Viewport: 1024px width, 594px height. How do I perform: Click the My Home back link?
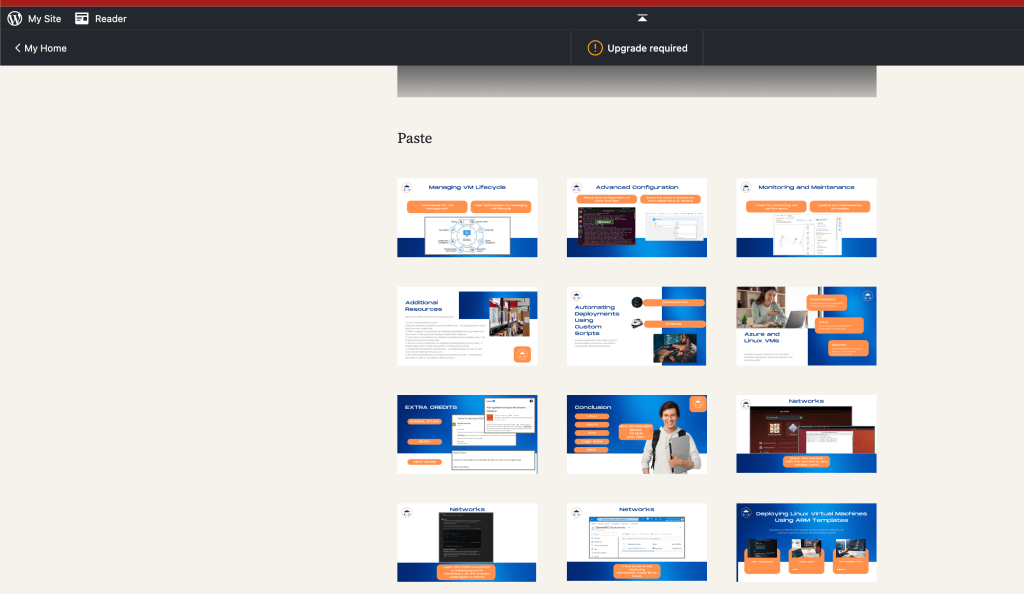[40, 48]
